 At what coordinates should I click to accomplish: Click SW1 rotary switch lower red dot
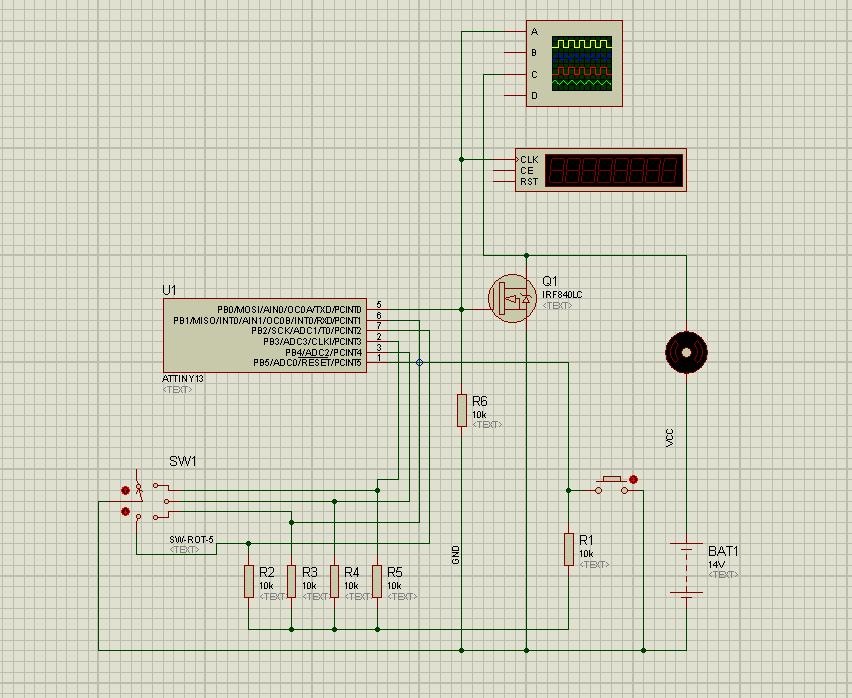(x=126, y=511)
